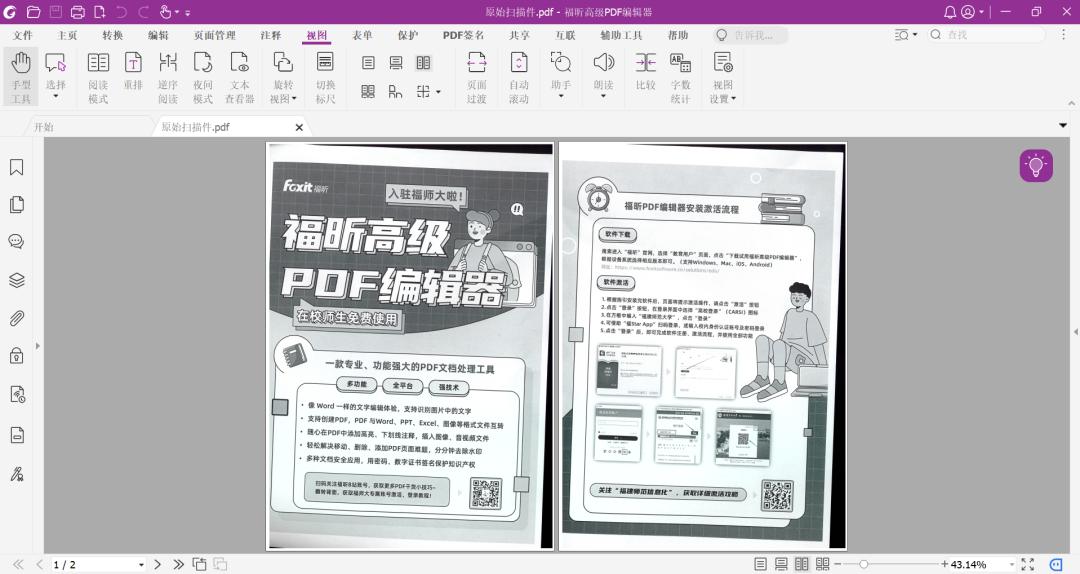Click the purple lightbulb assistant button
The height and width of the screenshot is (574, 1080).
click(x=1036, y=165)
